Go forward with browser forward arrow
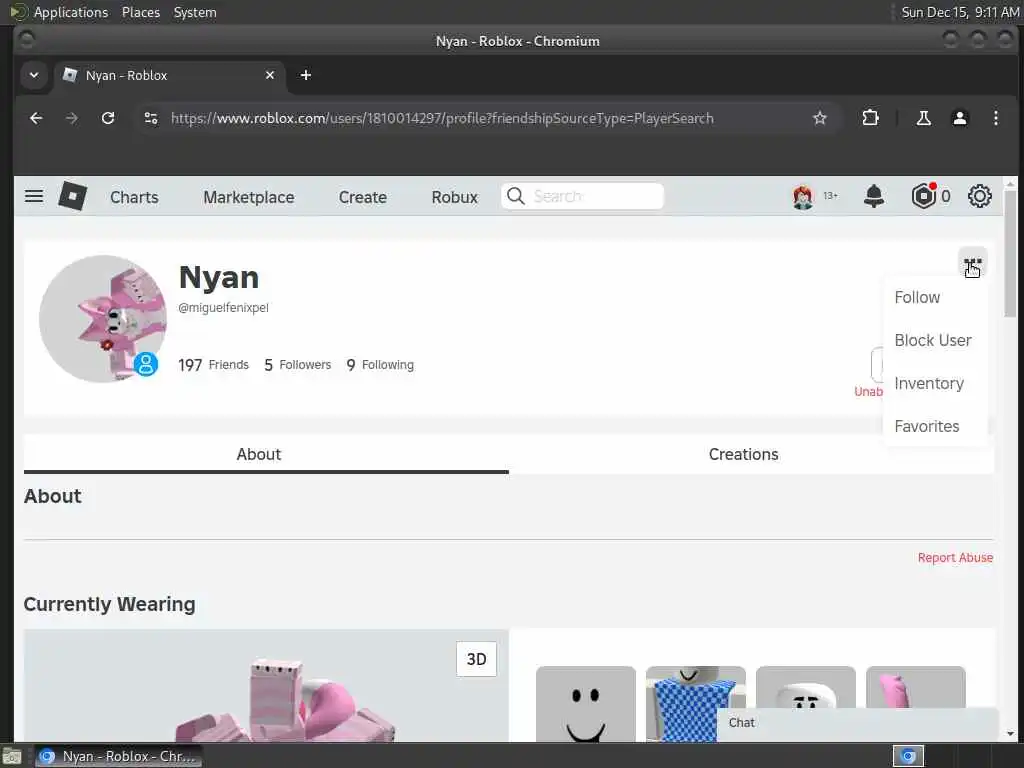 click(72, 118)
